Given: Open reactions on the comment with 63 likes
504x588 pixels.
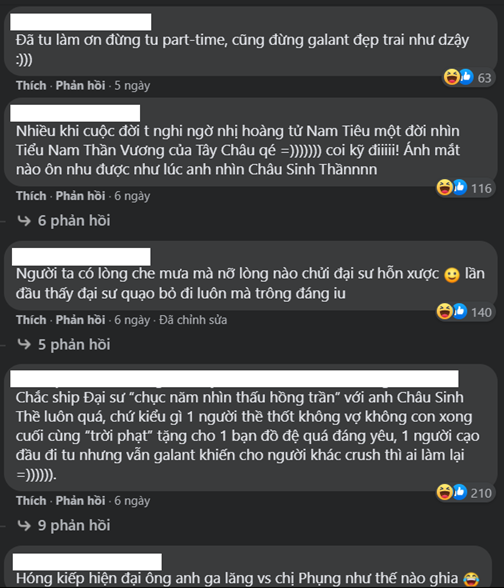Looking at the screenshot, I should click(468, 77).
